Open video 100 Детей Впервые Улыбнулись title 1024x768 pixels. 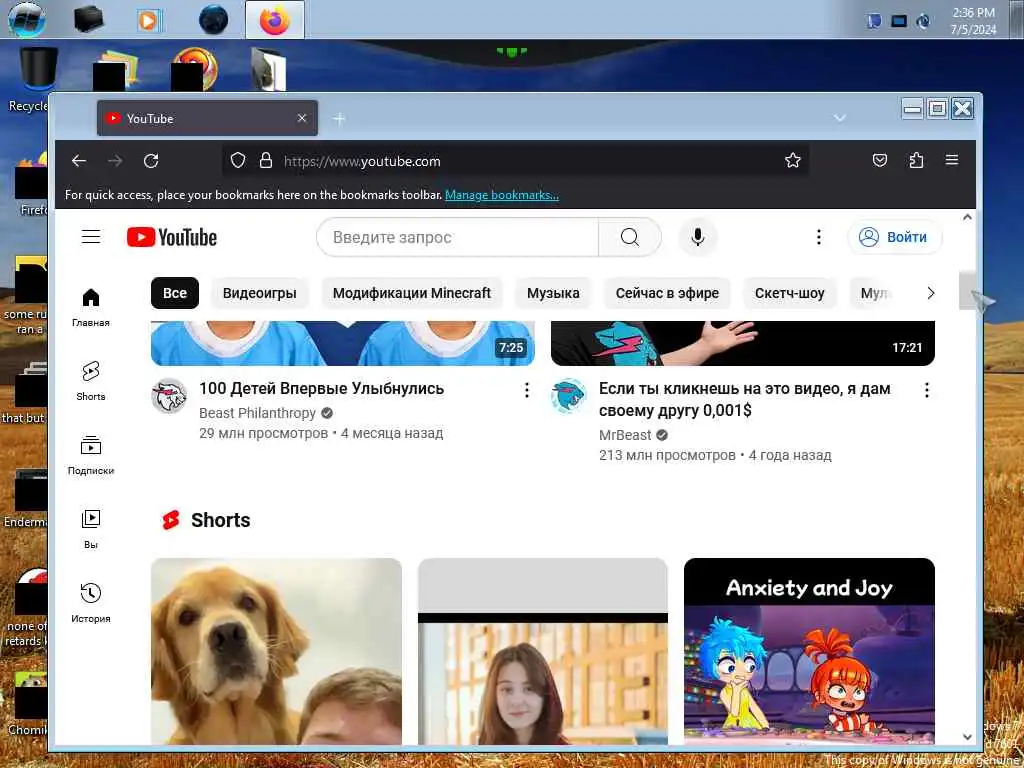(x=321, y=389)
